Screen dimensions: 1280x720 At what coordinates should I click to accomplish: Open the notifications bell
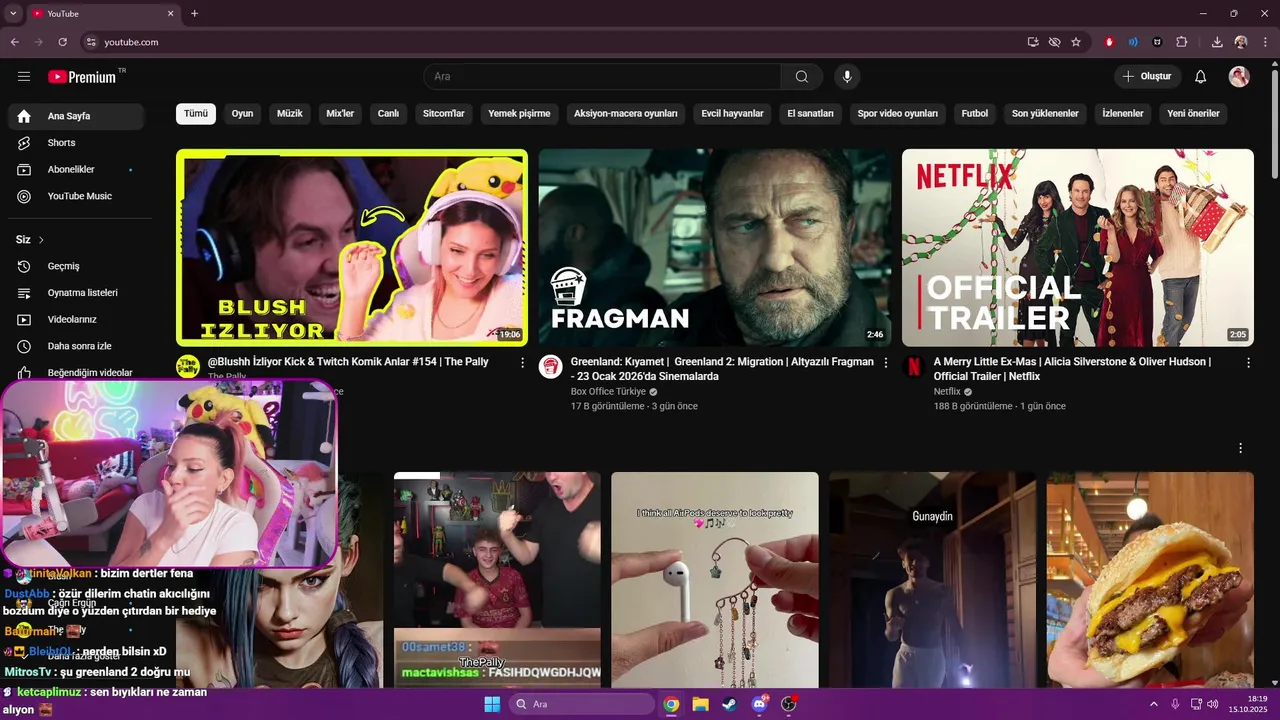[x=1201, y=77]
